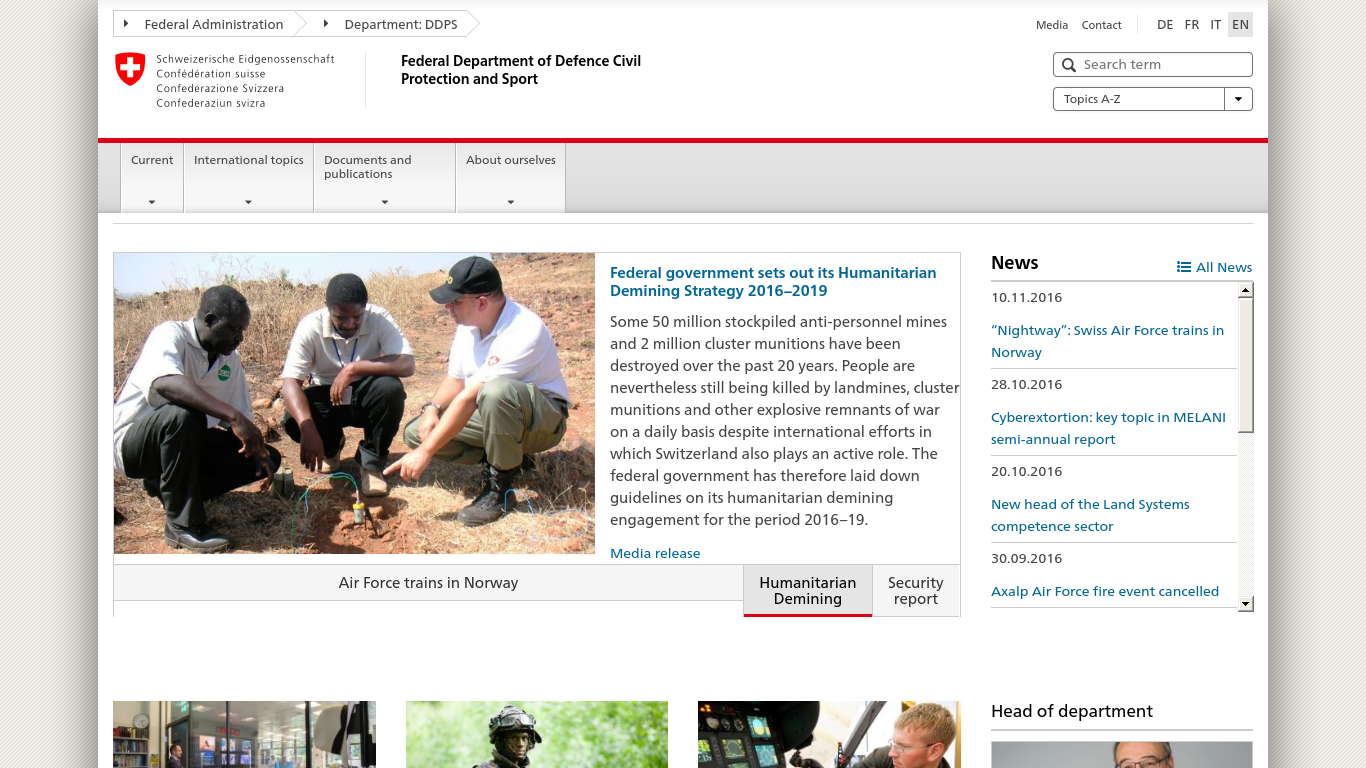Select the Air Force trains in Norway tab
The image size is (1366, 768).
[428, 583]
